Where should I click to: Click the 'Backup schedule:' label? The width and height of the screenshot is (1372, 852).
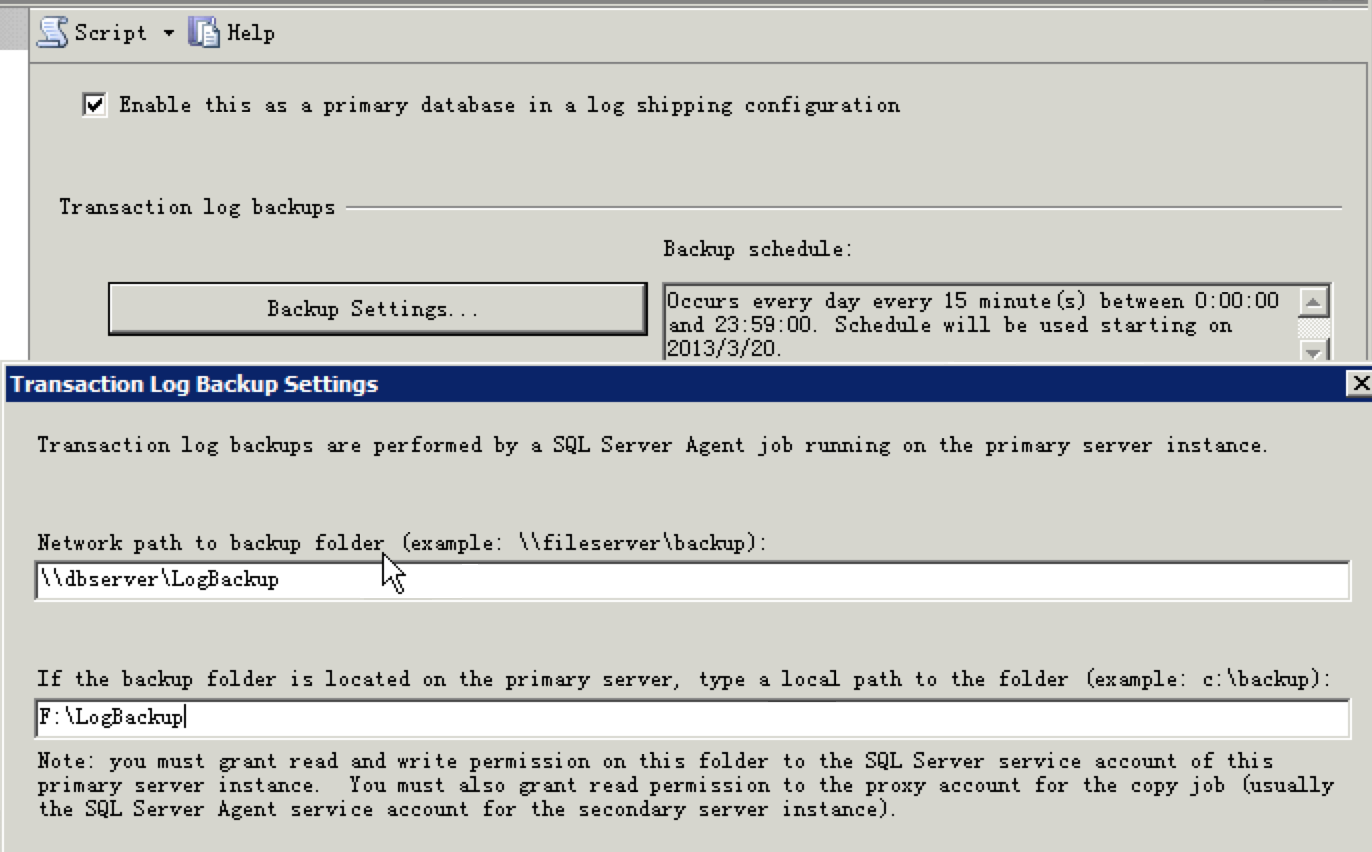[757, 249]
